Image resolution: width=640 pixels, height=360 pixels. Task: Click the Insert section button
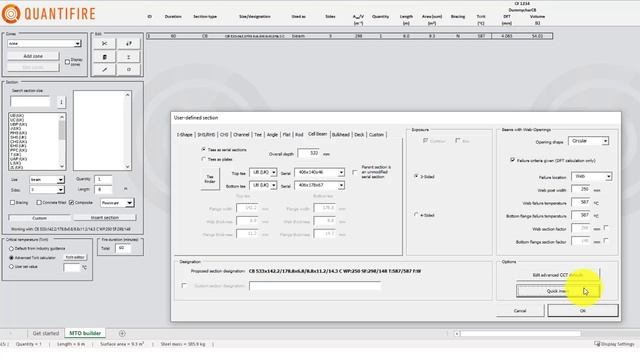coord(104,218)
